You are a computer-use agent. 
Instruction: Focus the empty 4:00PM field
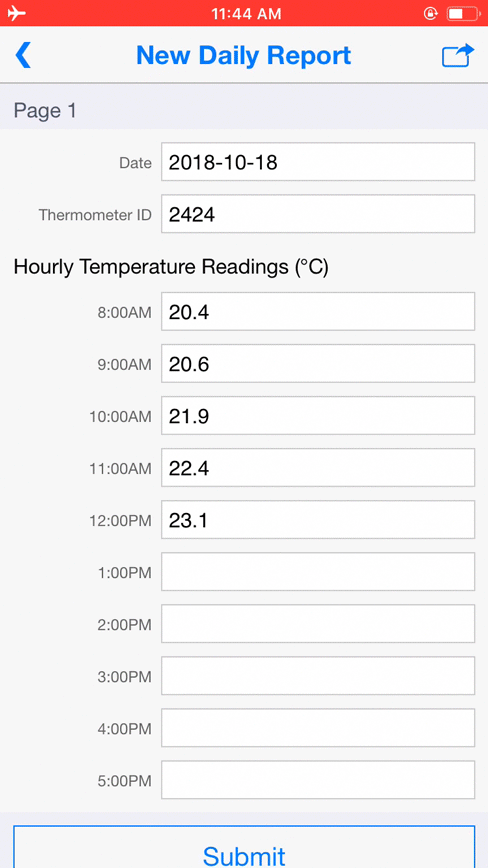pos(318,728)
